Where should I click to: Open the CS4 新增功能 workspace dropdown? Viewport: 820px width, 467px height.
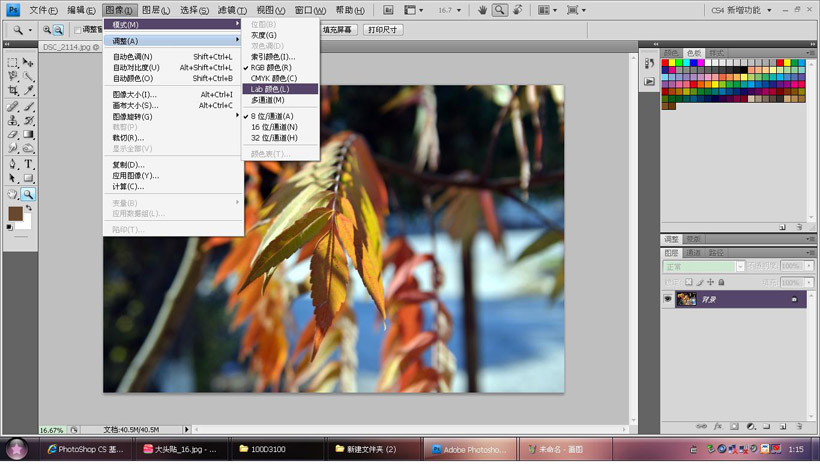click(x=742, y=10)
